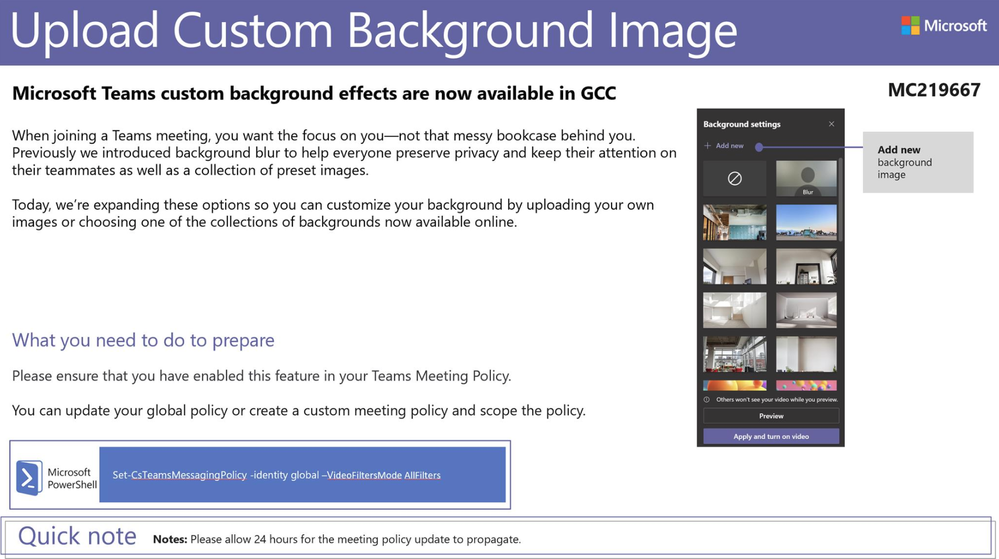Choose the office with teal lockers background
999x559 pixels.
click(735, 222)
